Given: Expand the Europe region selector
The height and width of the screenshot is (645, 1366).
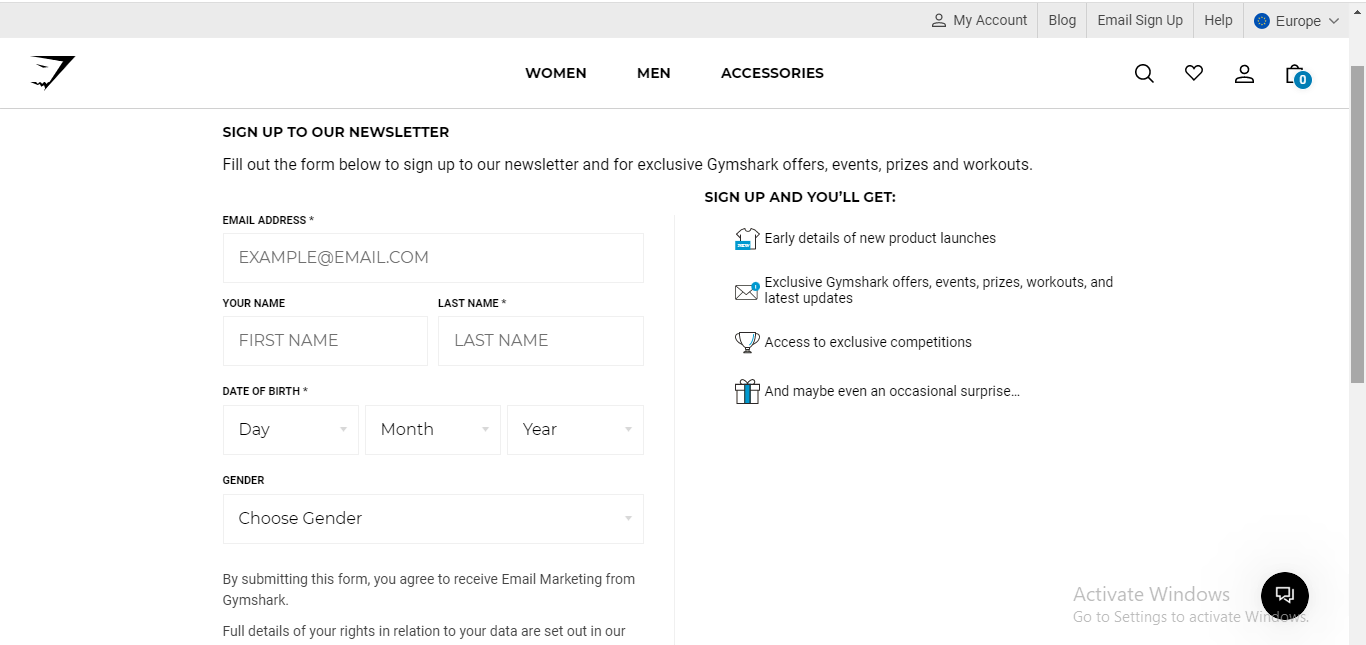Looking at the screenshot, I should tap(1296, 21).
